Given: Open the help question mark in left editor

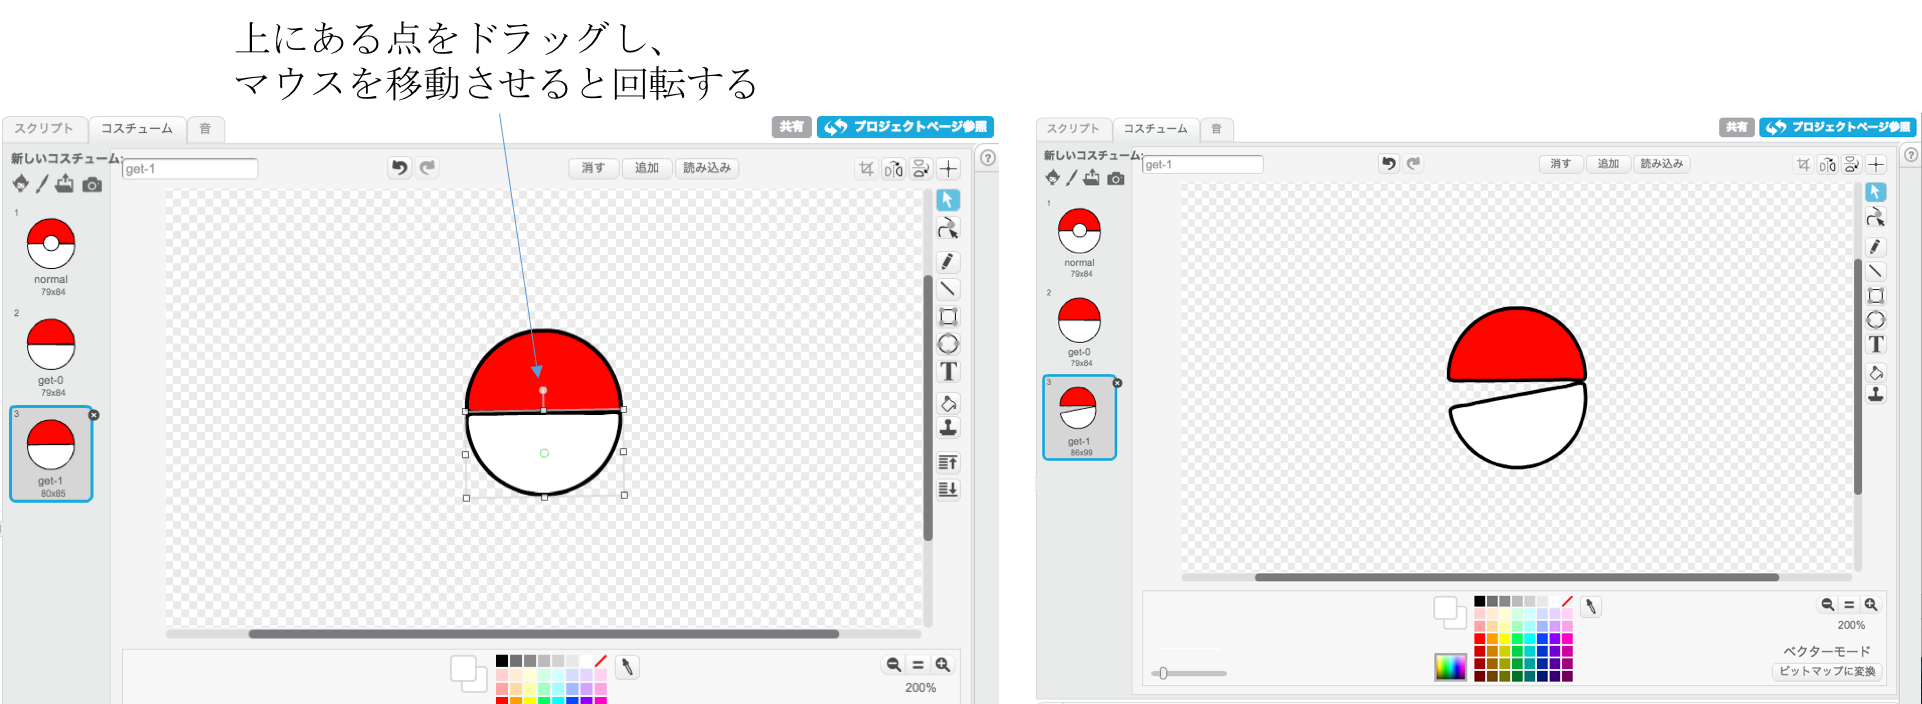Looking at the screenshot, I should (987, 158).
